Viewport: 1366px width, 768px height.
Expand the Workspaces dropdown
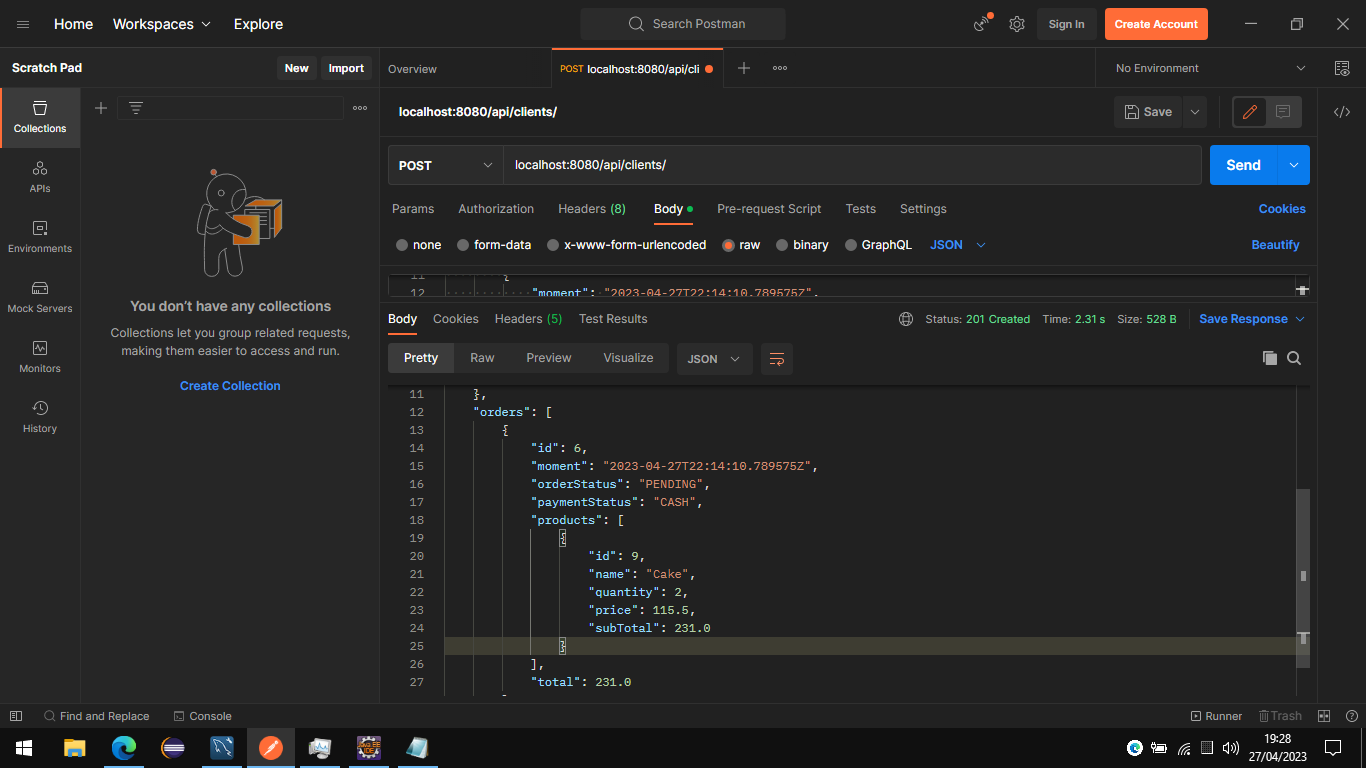tap(162, 24)
